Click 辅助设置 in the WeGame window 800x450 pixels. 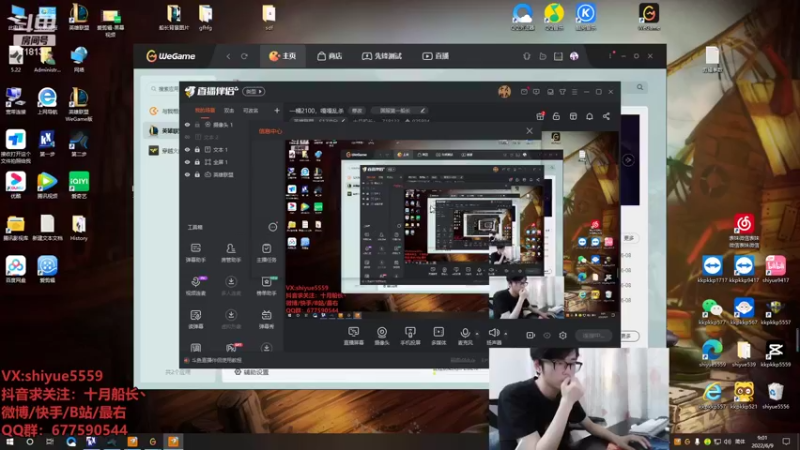pos(252,372)
